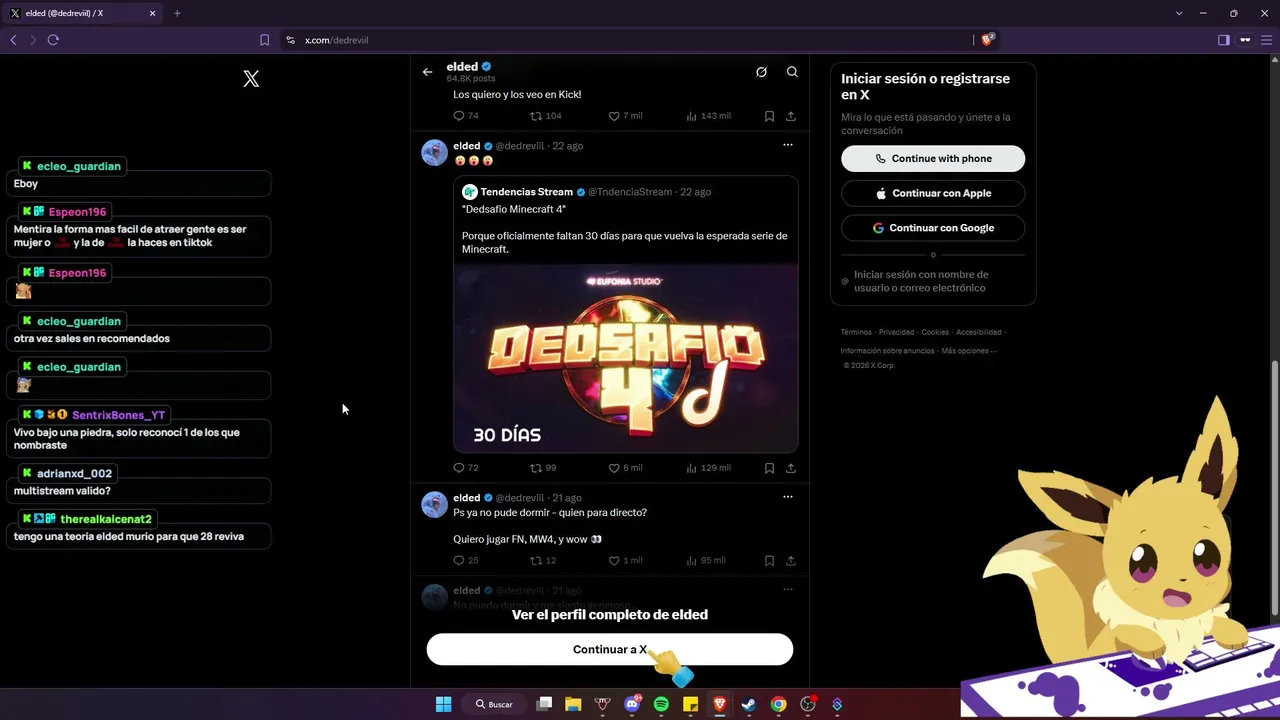The image size is (1280, 720).
Task: Like the post with 1 mil likes
Action: [625, 561]
